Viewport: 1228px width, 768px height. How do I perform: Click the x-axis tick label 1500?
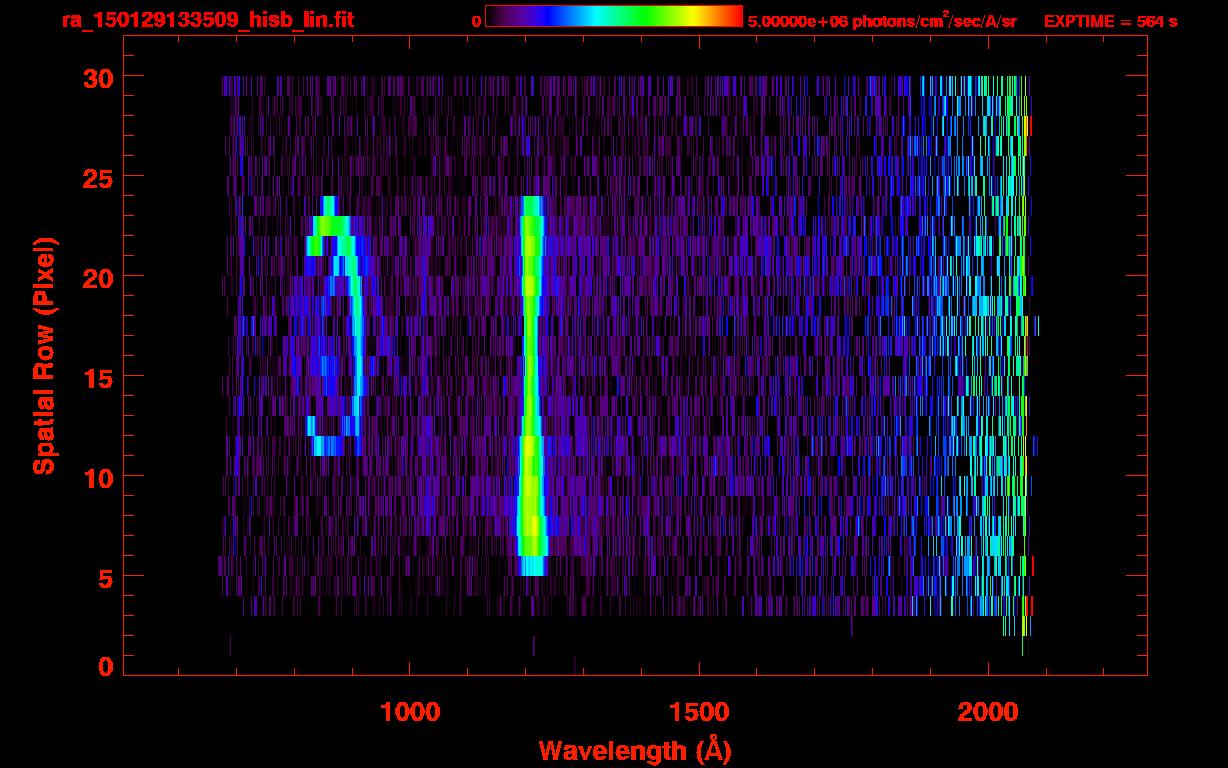[699, 712]
